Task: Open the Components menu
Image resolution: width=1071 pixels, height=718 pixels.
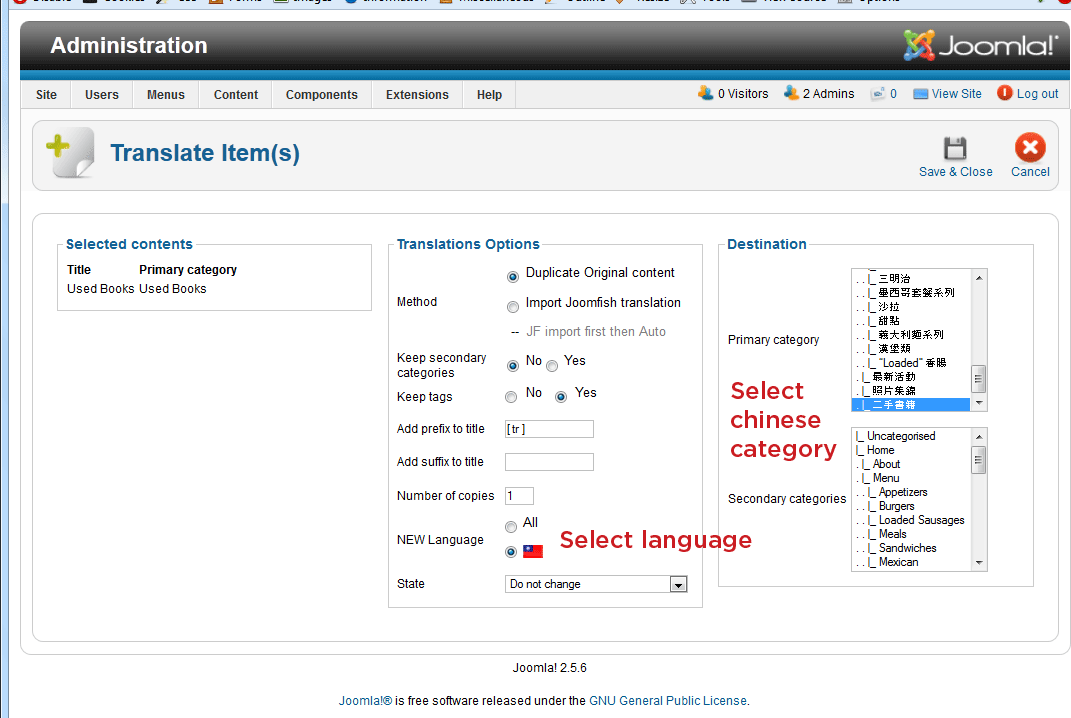Action: point(321,95)
